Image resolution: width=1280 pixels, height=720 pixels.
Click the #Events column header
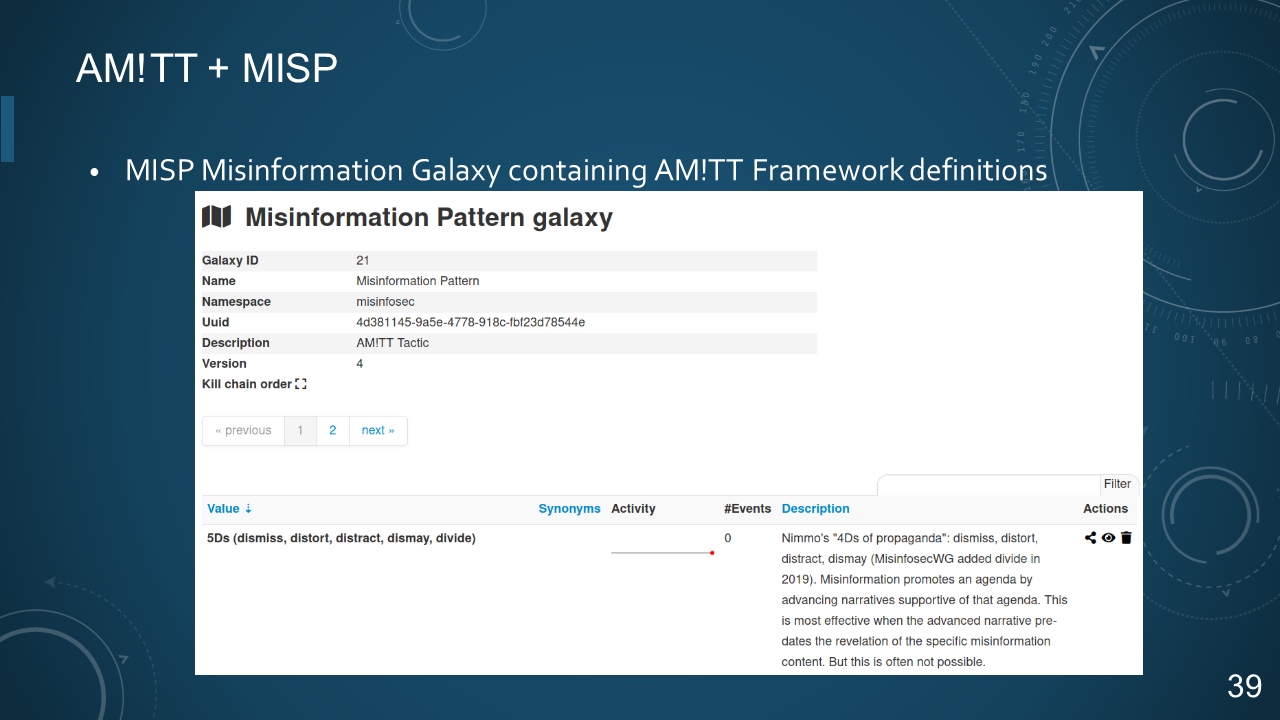click(x=748, y=509)
